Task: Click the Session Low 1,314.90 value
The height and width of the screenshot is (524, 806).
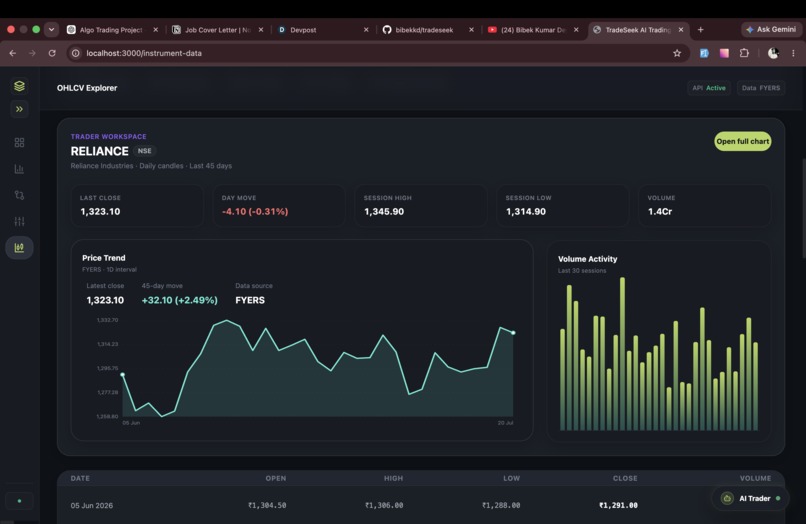Action: tap(526, 211)
